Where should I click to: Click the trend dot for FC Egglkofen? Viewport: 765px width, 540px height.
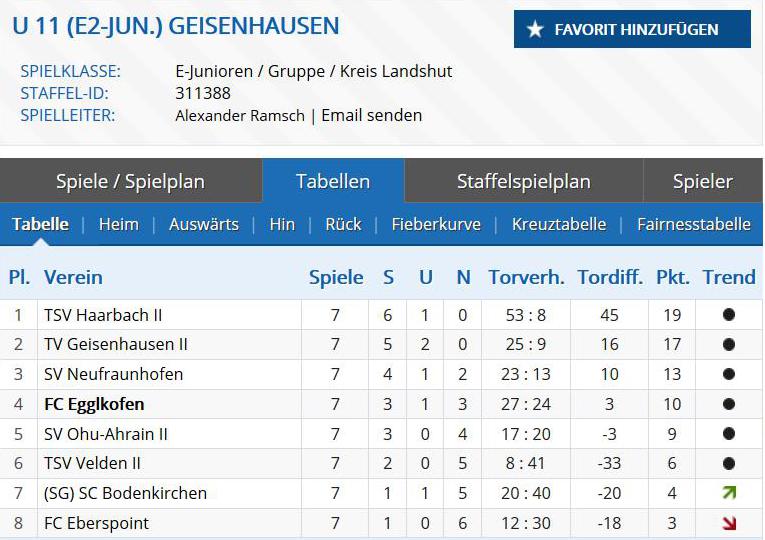729,404
